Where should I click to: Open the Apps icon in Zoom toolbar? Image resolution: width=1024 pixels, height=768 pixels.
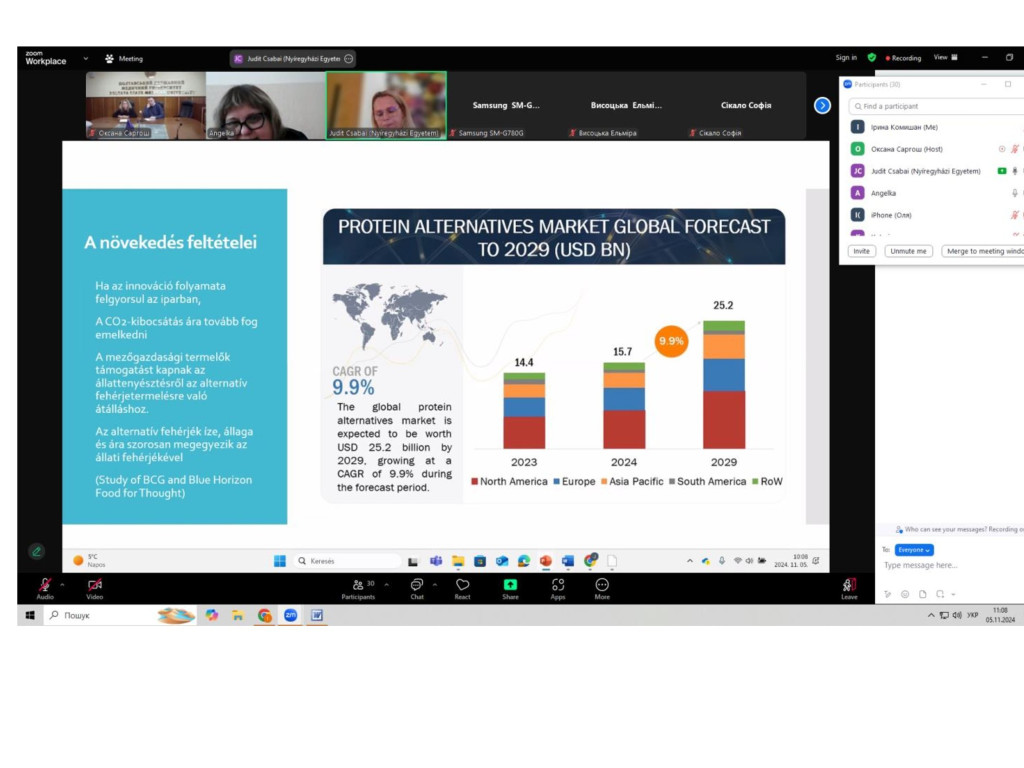click(x=558, y=585)
